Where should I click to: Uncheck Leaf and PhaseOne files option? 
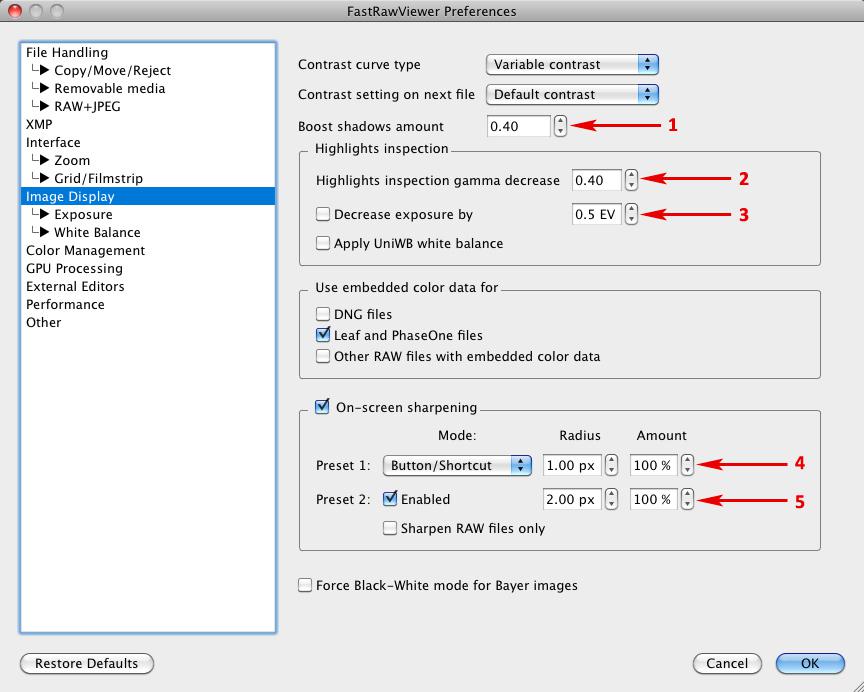click(323, 335)
